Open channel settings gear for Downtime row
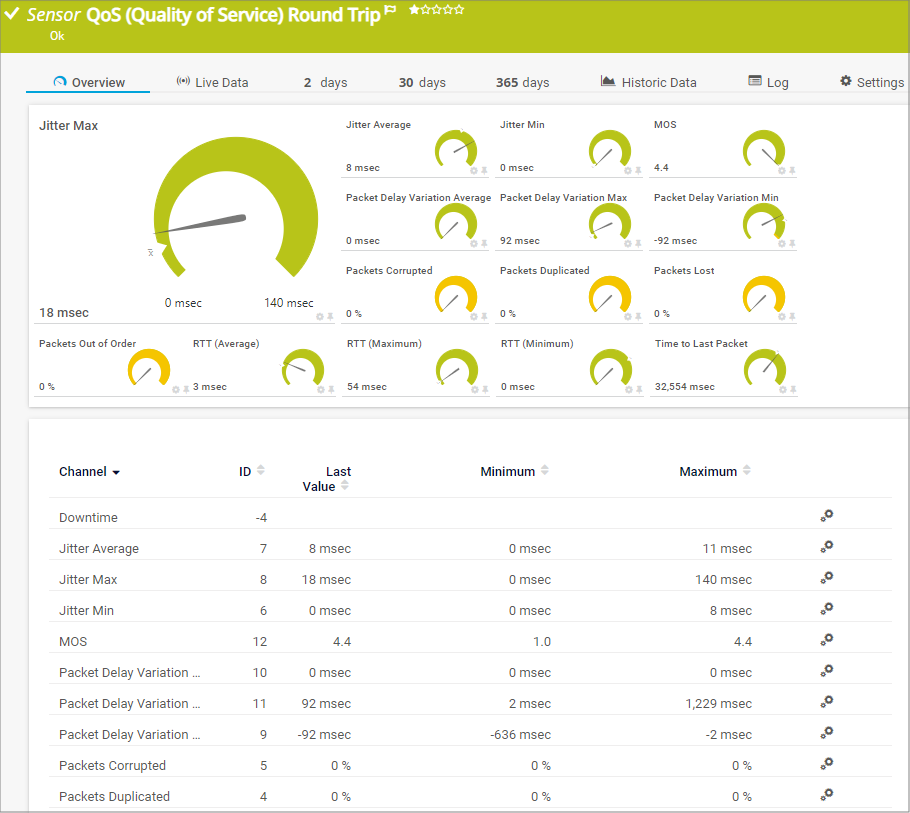This screenshot has height=813, width=910. click(x=826, y=516)
